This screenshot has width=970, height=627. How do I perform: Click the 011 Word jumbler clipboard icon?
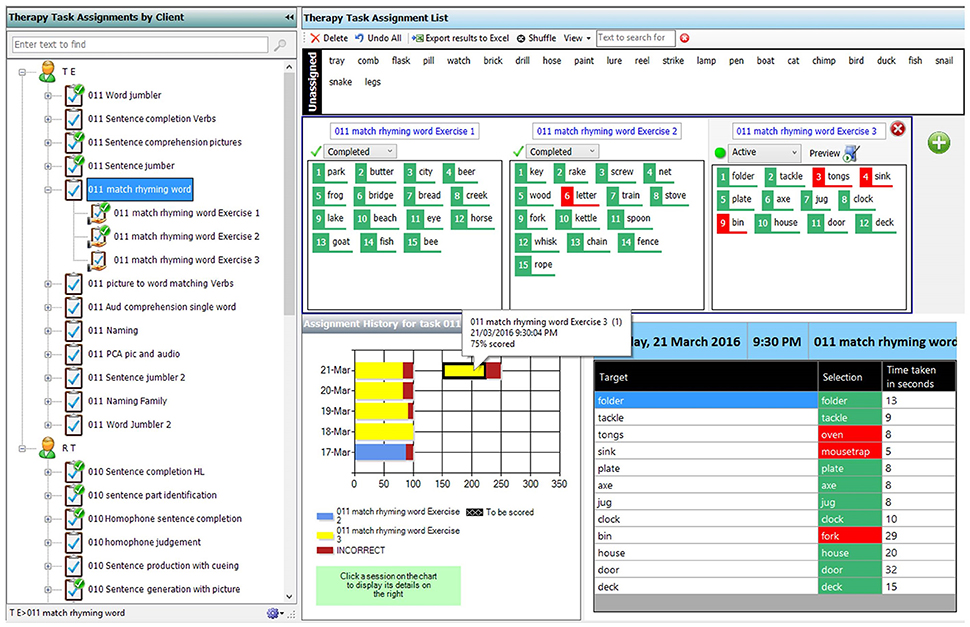[74, 95]
